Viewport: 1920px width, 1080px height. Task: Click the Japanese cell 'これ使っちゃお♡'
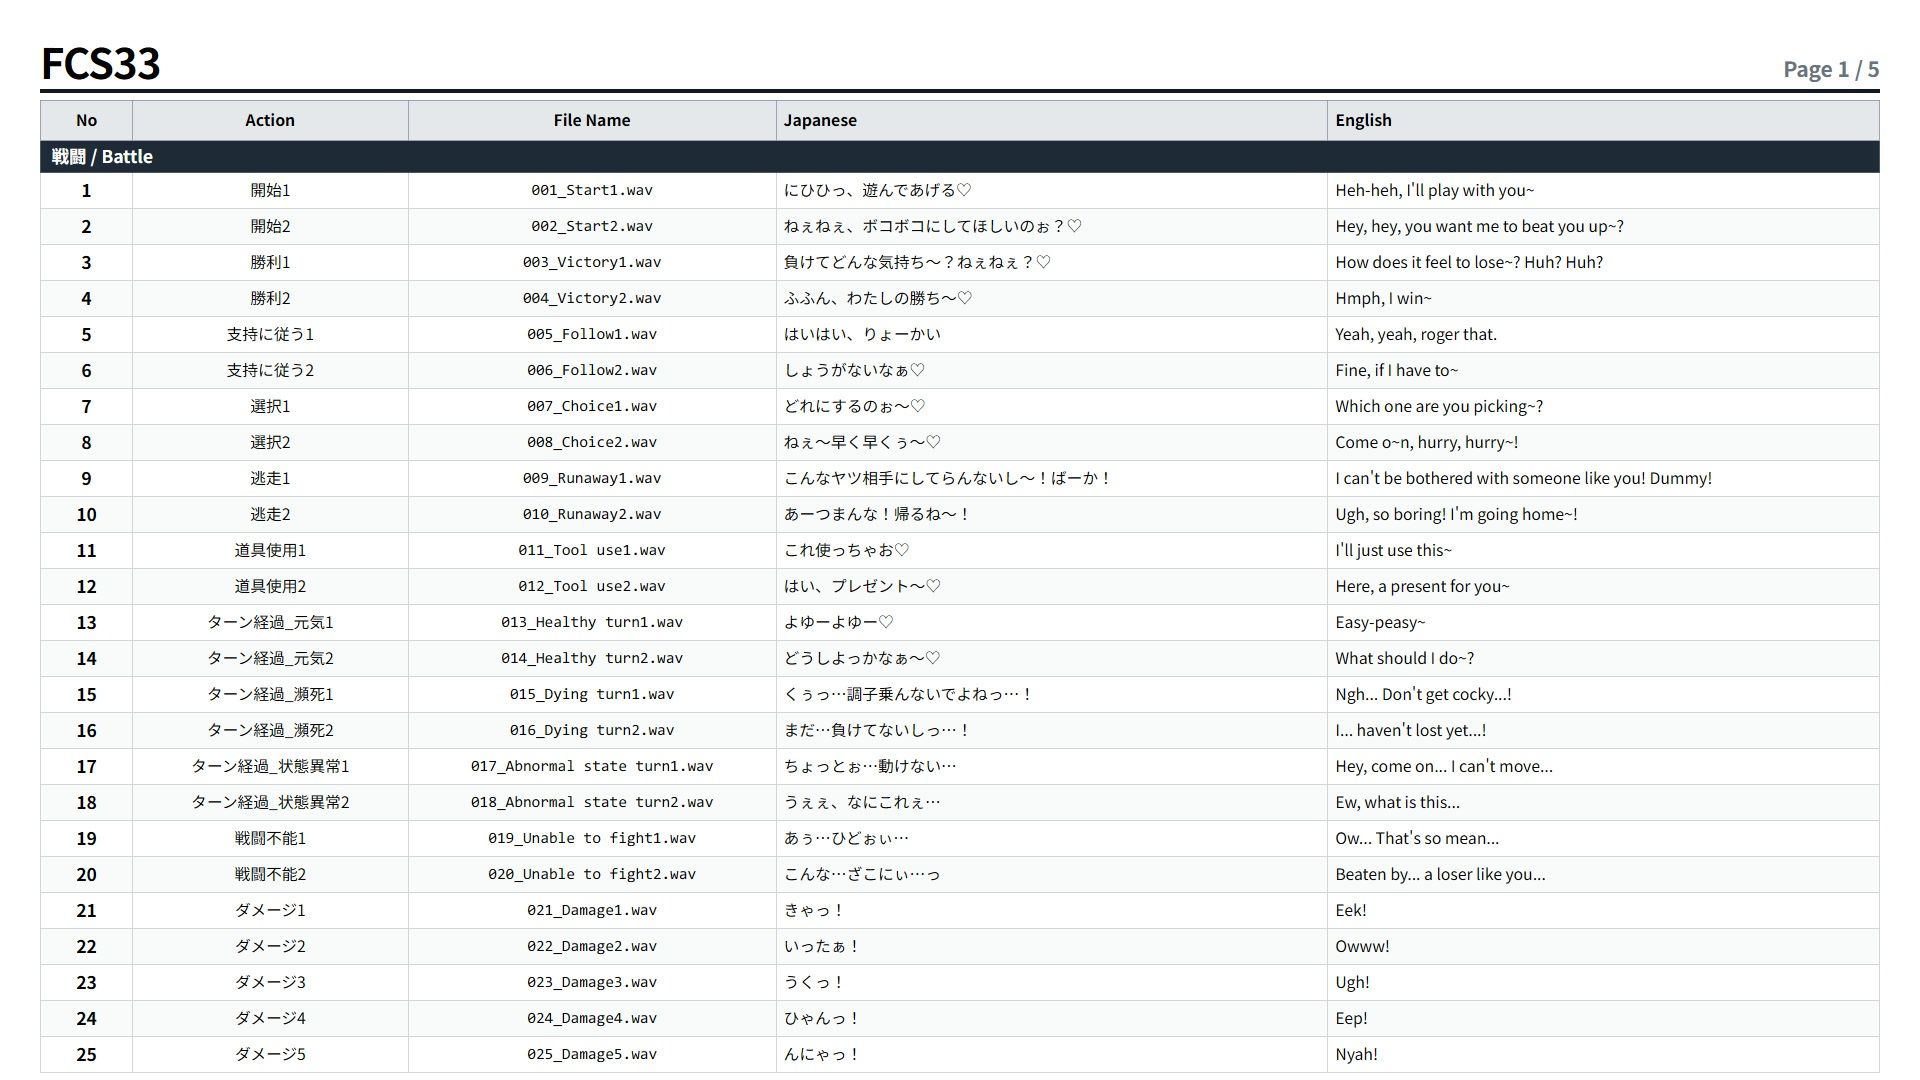1051,550
